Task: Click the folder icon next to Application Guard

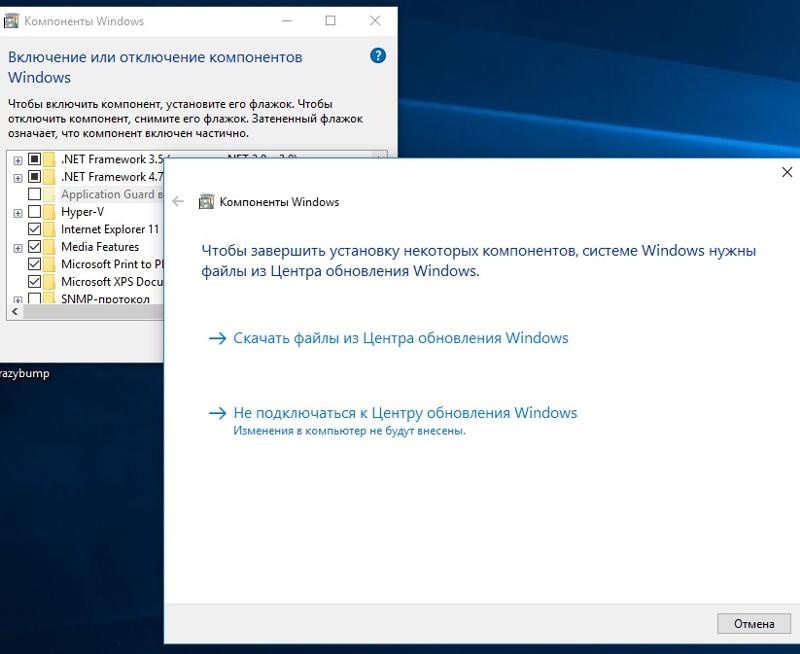Action: [49, 194]
